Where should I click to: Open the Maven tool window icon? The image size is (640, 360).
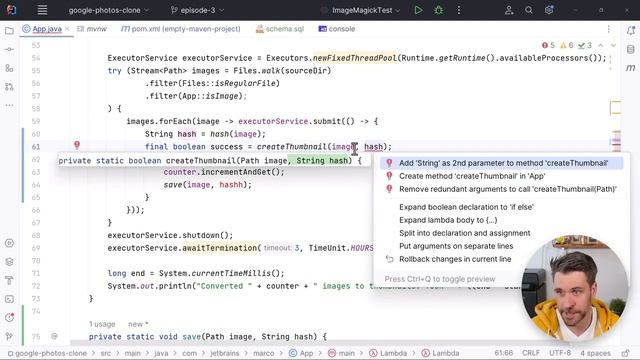point(631,68)
